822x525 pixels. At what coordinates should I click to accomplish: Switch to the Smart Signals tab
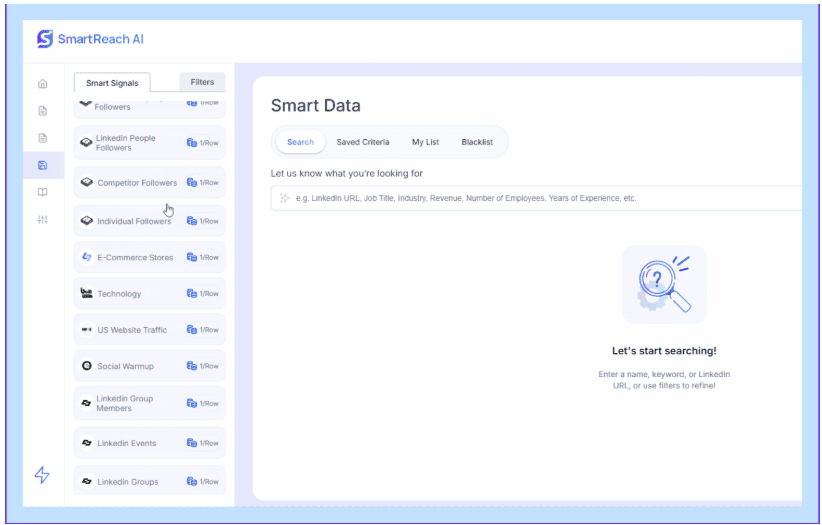click(x=112, y=83)
